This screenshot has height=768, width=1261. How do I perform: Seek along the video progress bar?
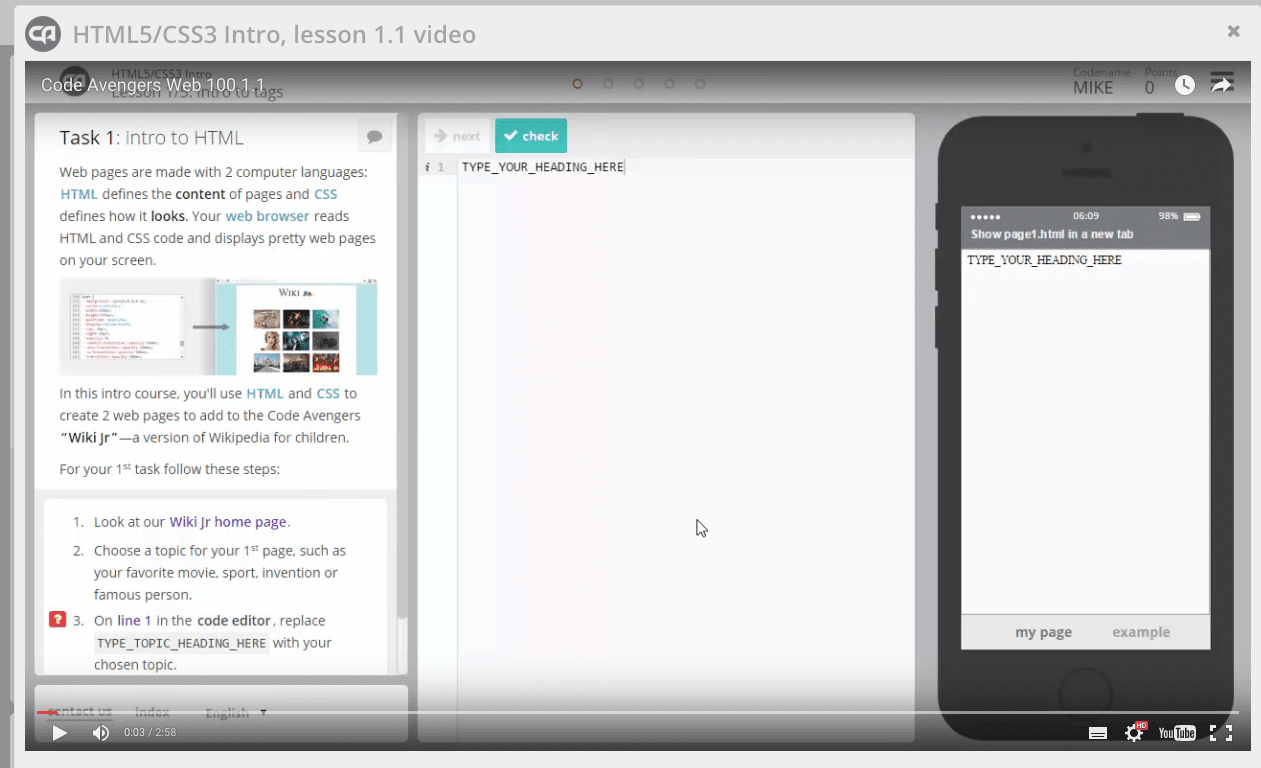637,712
